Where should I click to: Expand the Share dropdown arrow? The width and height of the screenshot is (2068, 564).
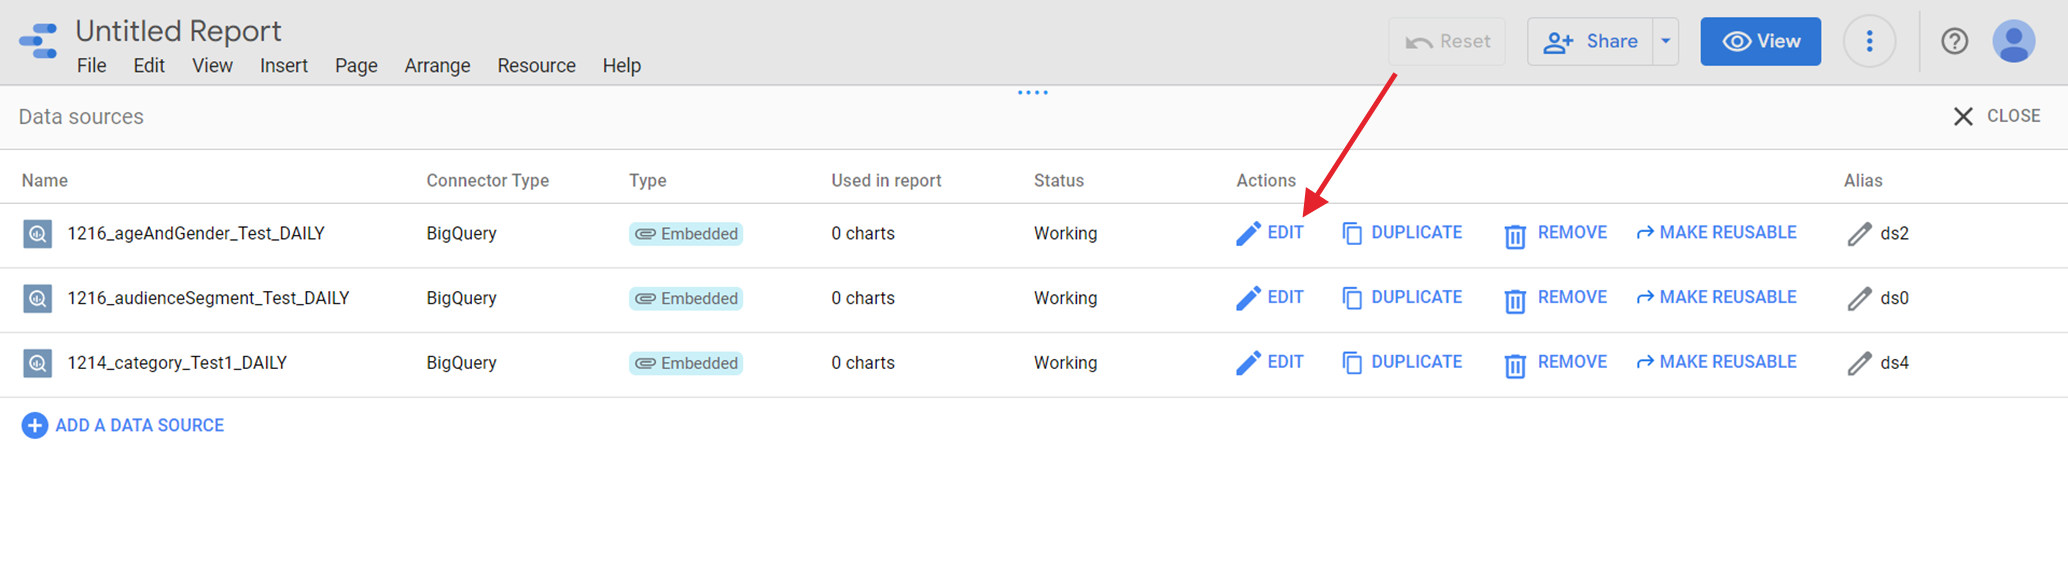[x=1666, y=42]
